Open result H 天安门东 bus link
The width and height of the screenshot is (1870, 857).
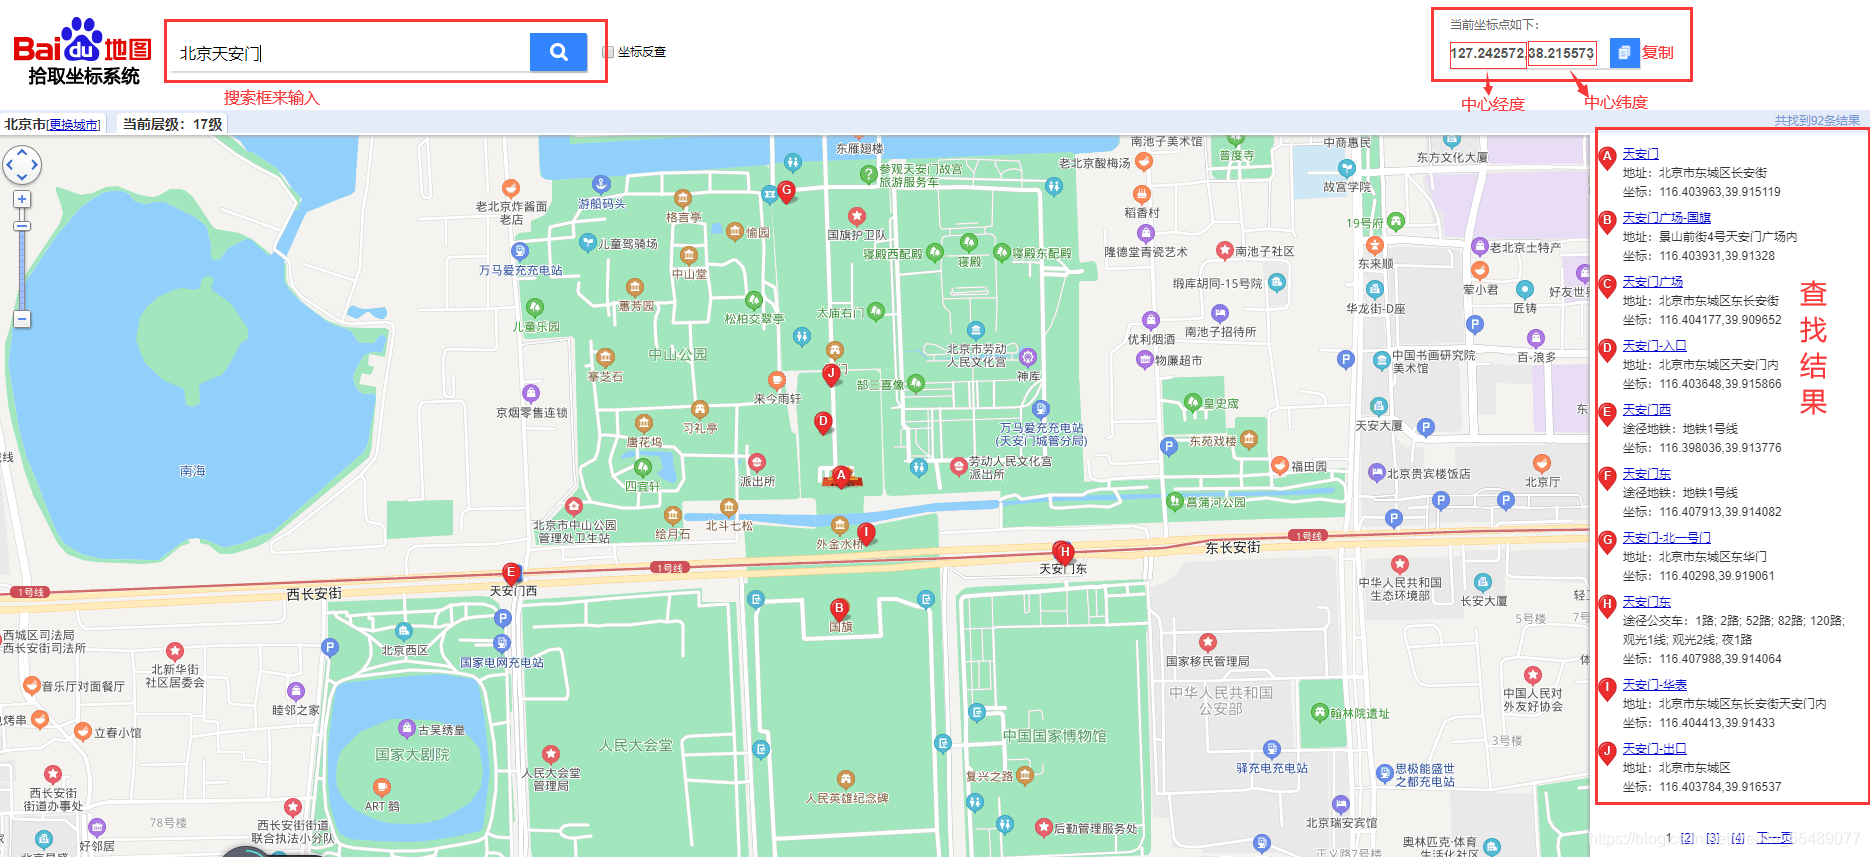pos(1646,601)
